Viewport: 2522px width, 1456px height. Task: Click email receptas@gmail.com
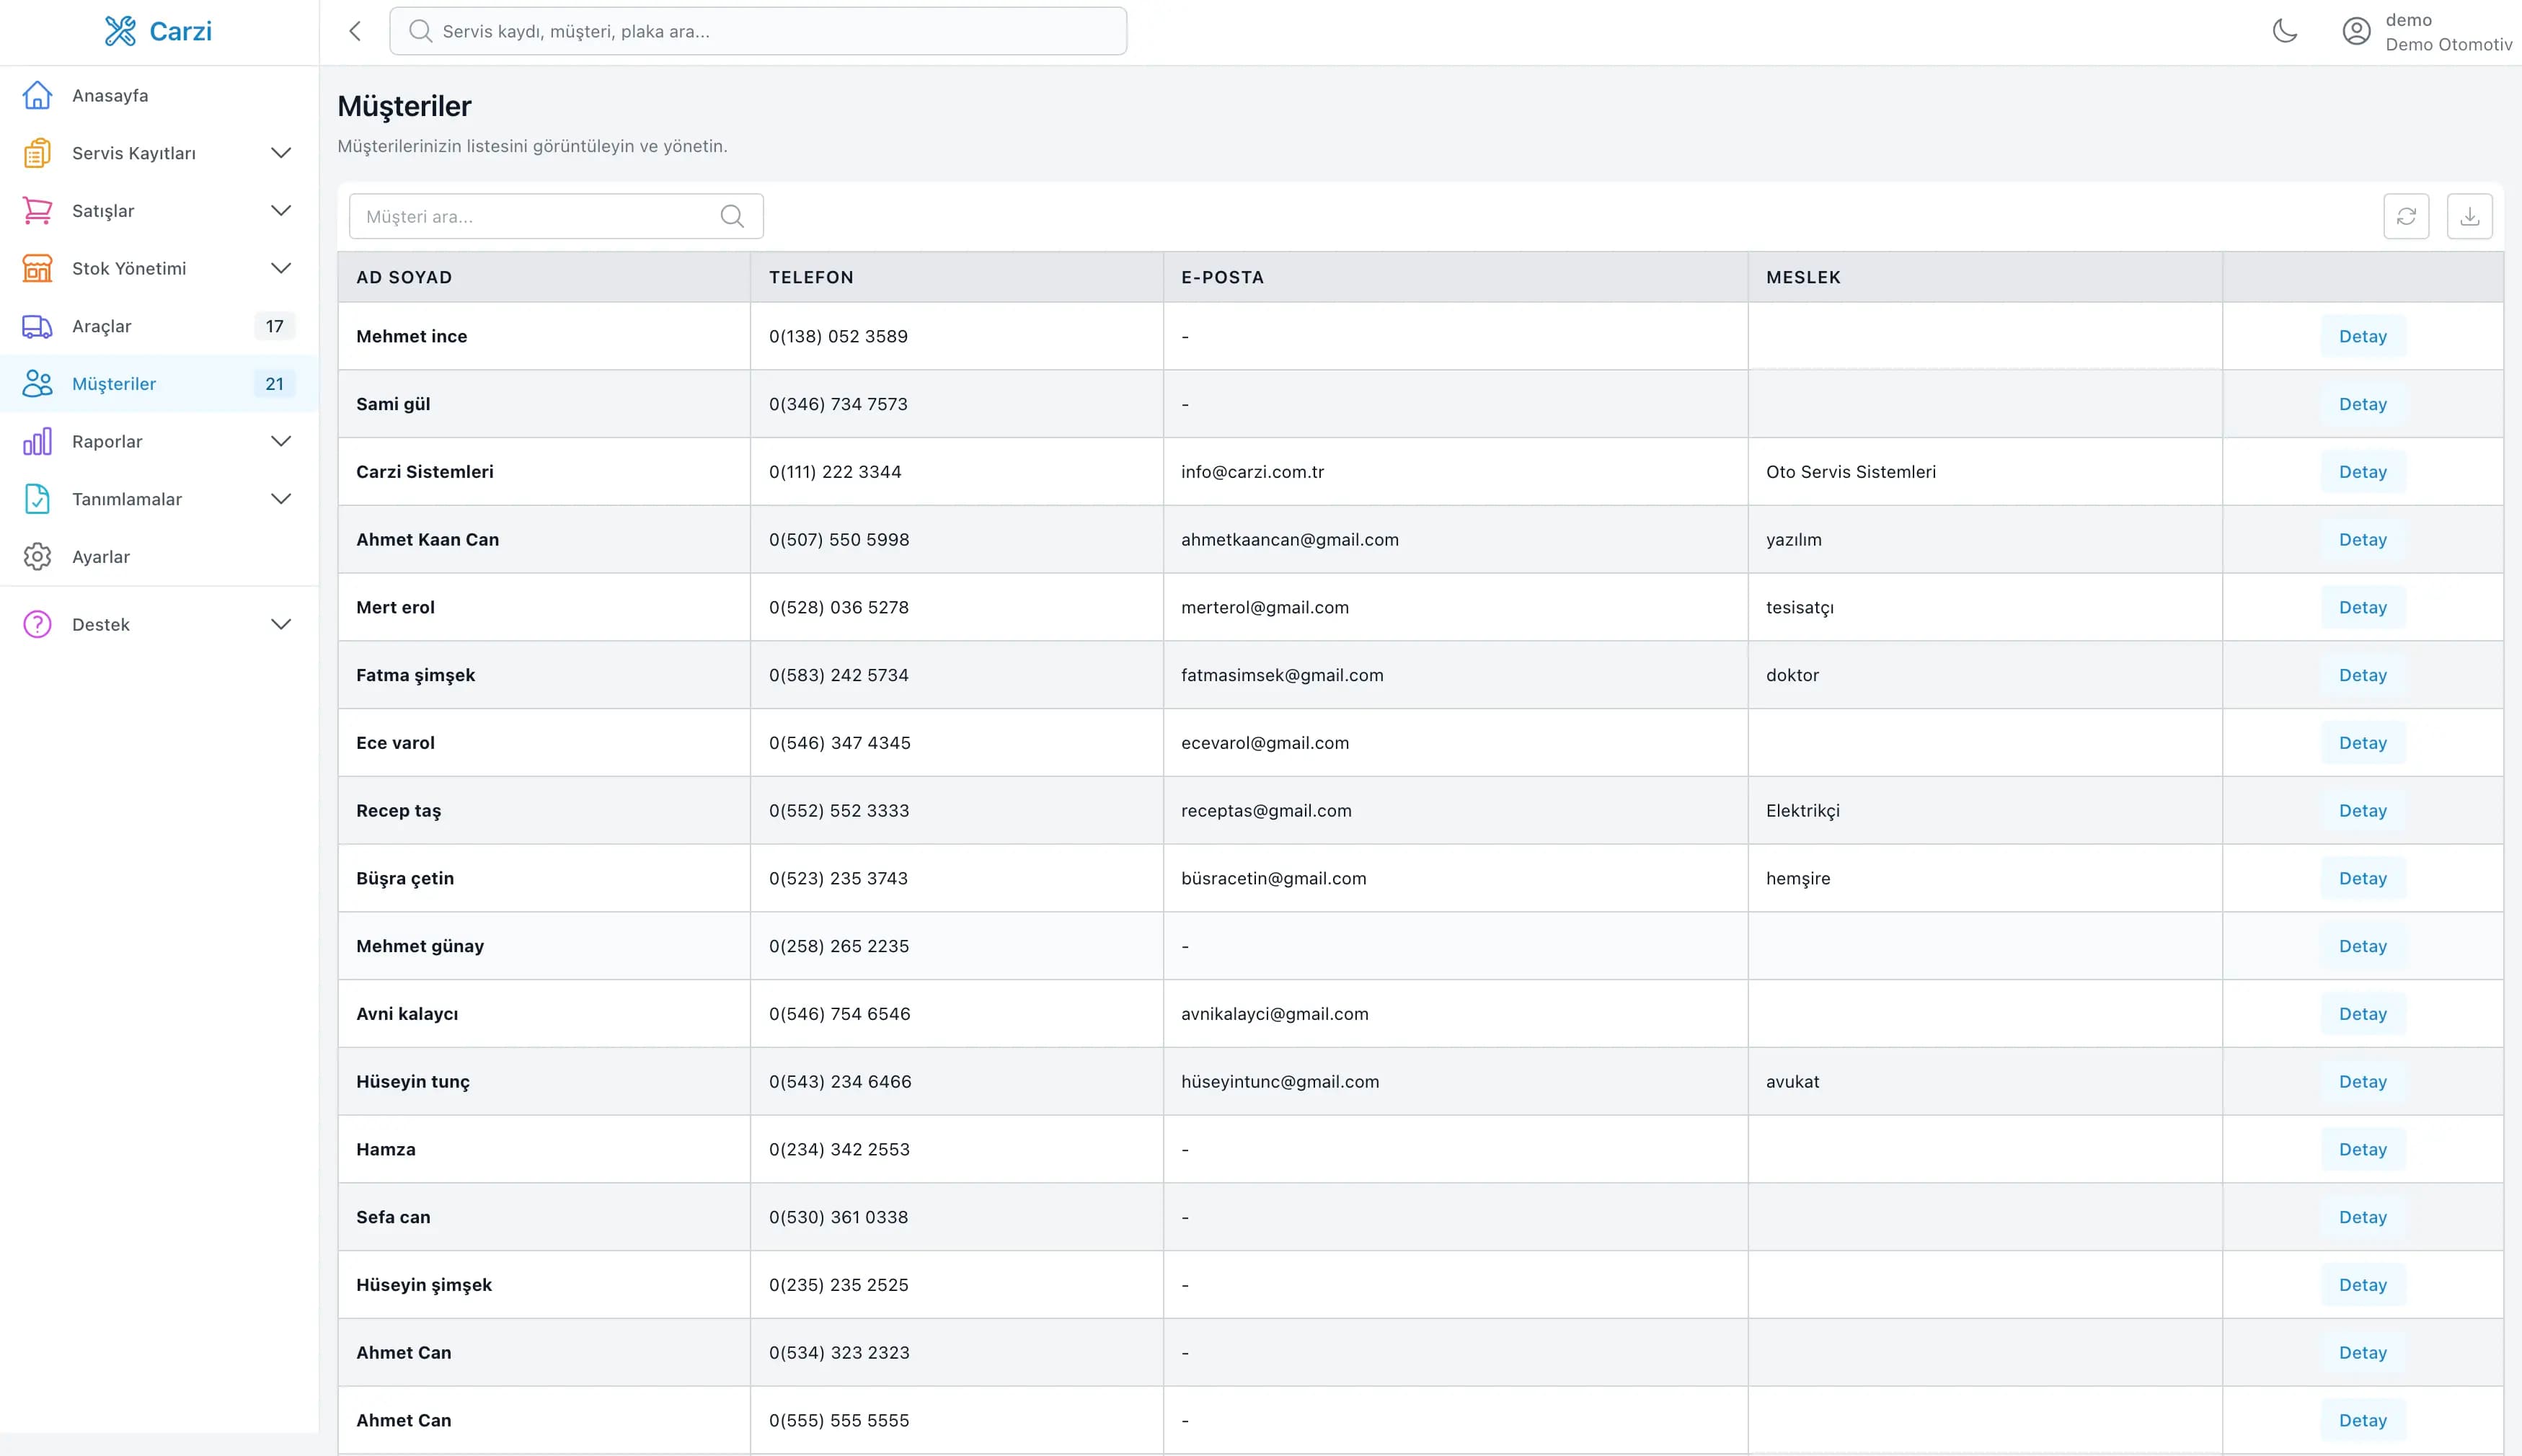(x=1266, y=811)
